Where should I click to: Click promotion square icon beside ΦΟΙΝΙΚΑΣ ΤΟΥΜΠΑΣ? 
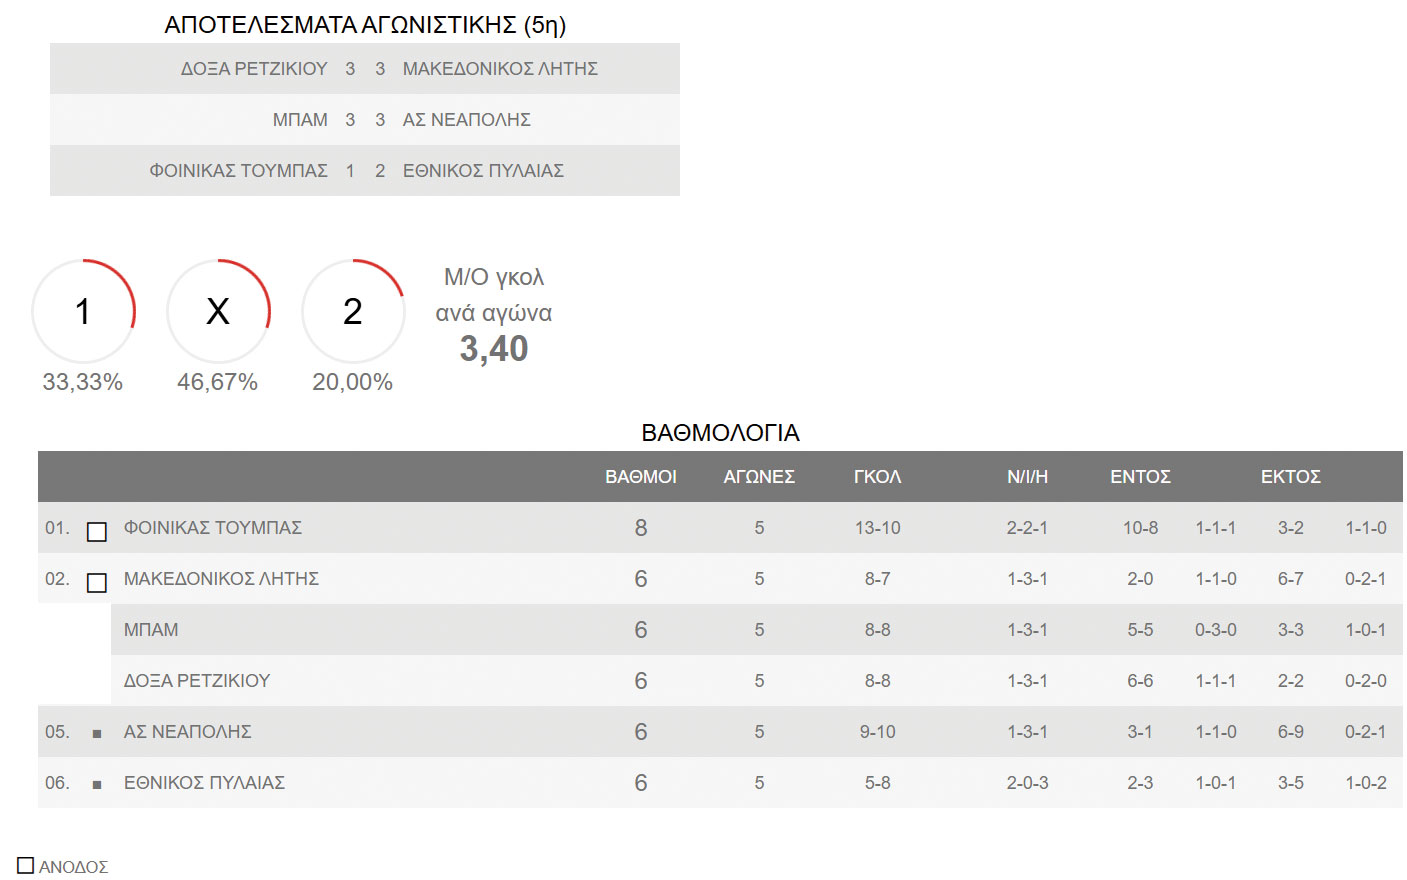(97, 532)
